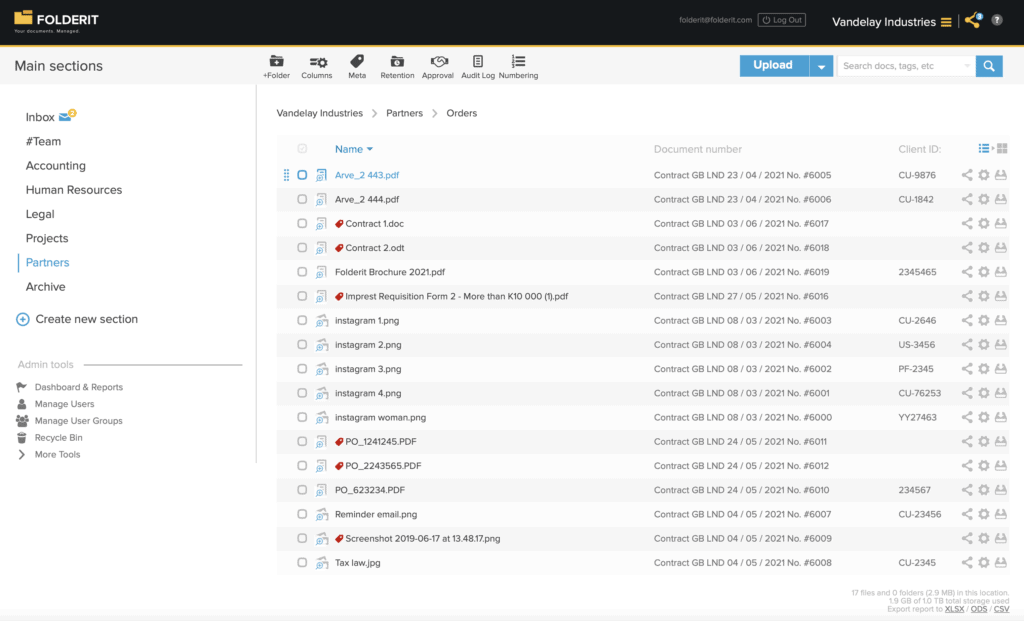Click the Upload button
1024x621 pixels.
[774, 65]
